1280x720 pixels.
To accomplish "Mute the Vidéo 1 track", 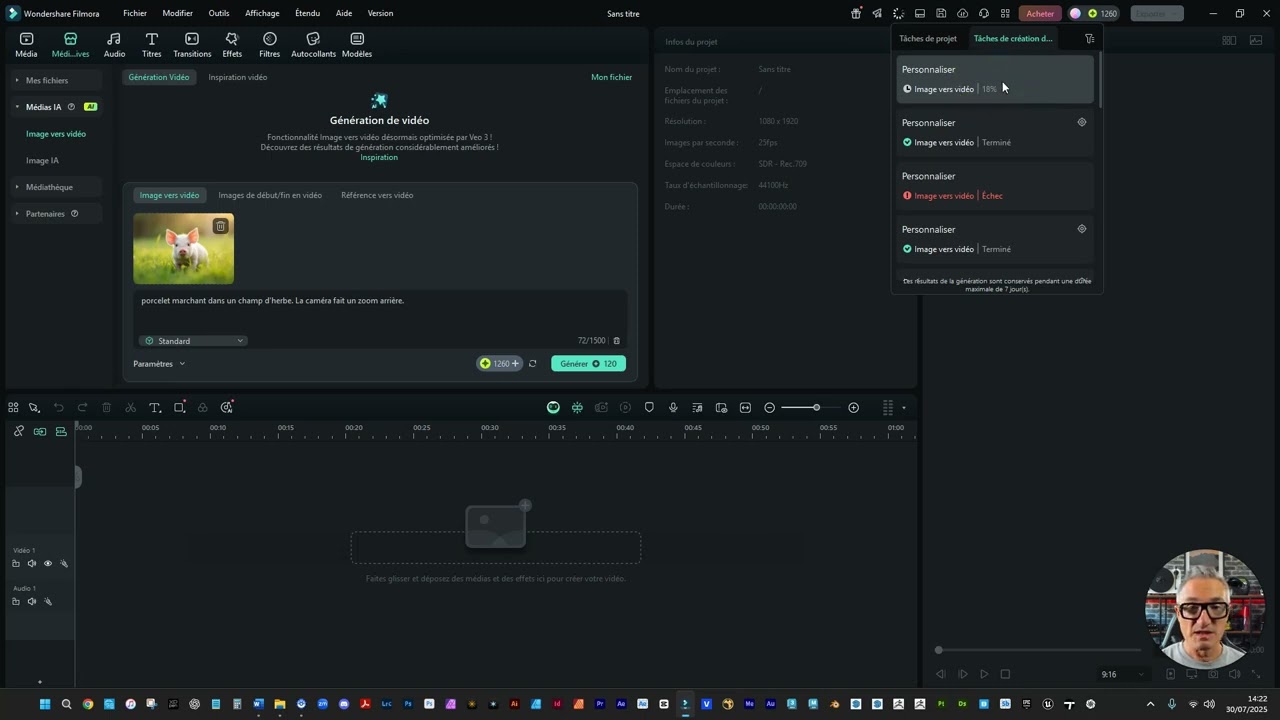I will point(31,563).
